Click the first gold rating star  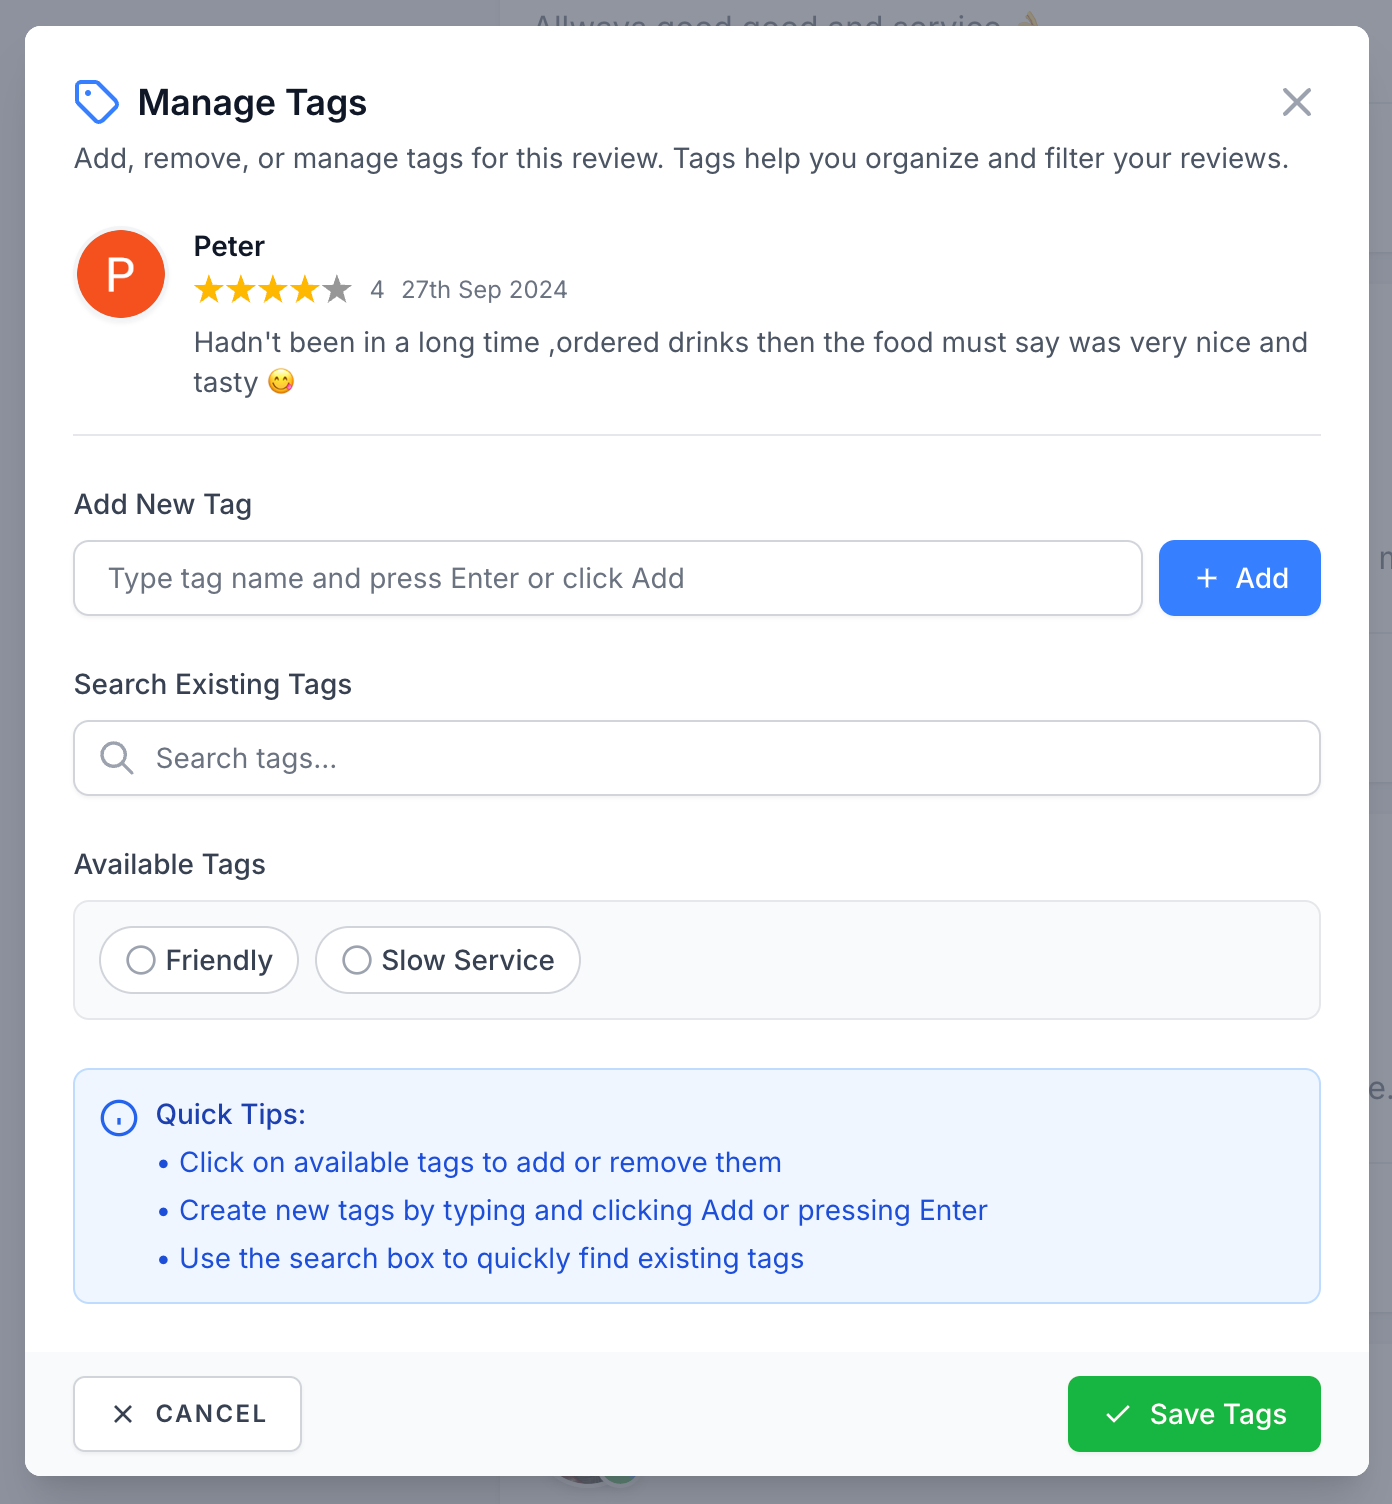209,290
